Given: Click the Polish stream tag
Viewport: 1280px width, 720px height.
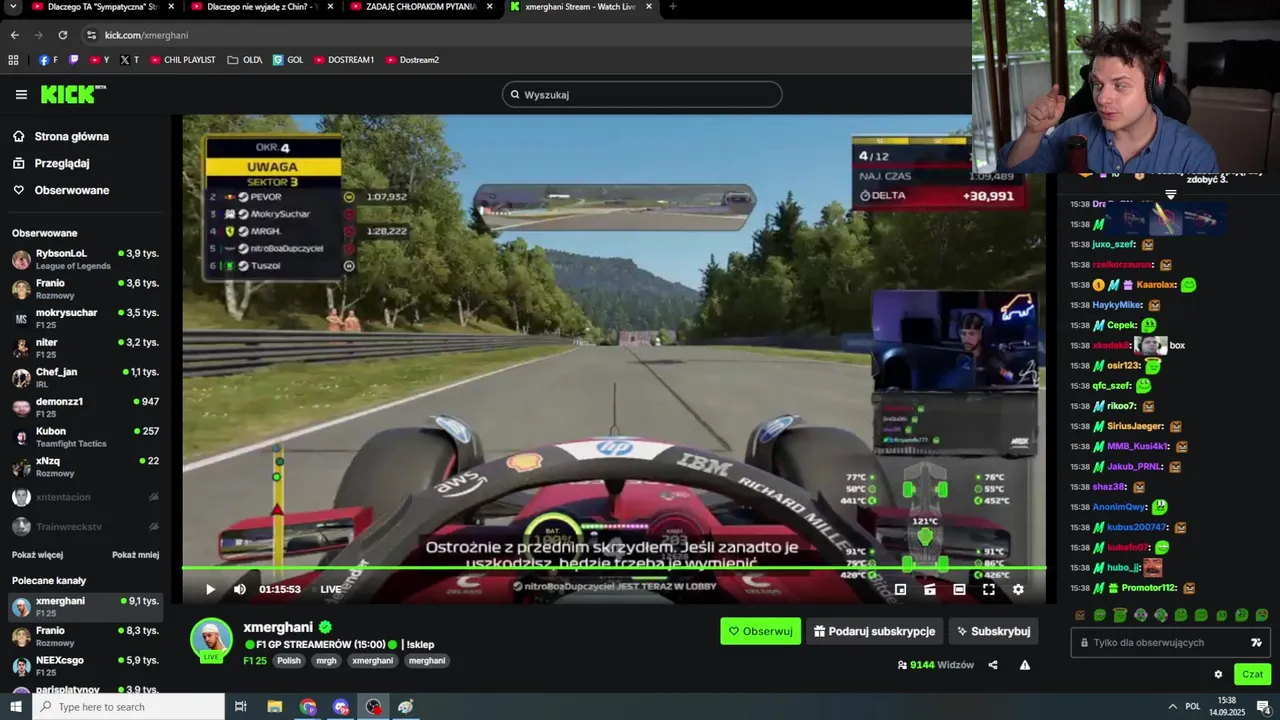Looking at the screenshot, I should [x=289, y=660].
